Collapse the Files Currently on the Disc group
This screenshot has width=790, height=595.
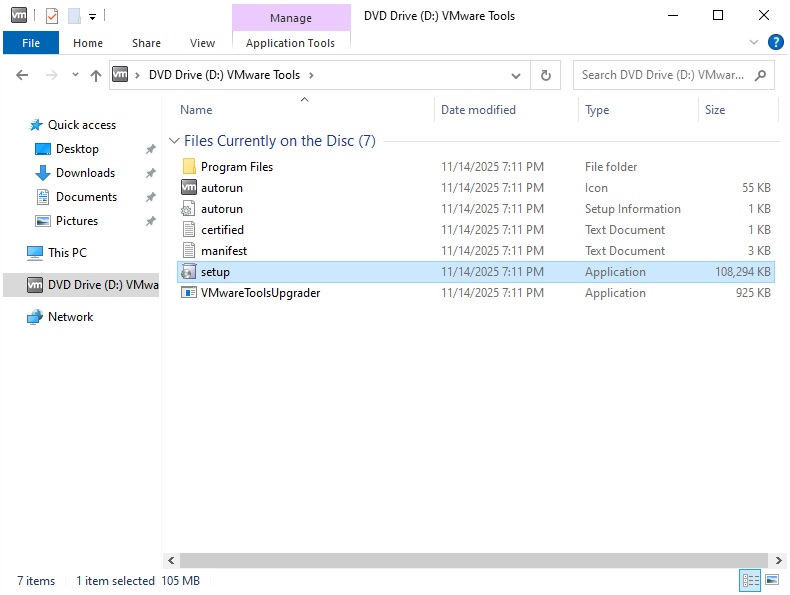pos(175,141)
